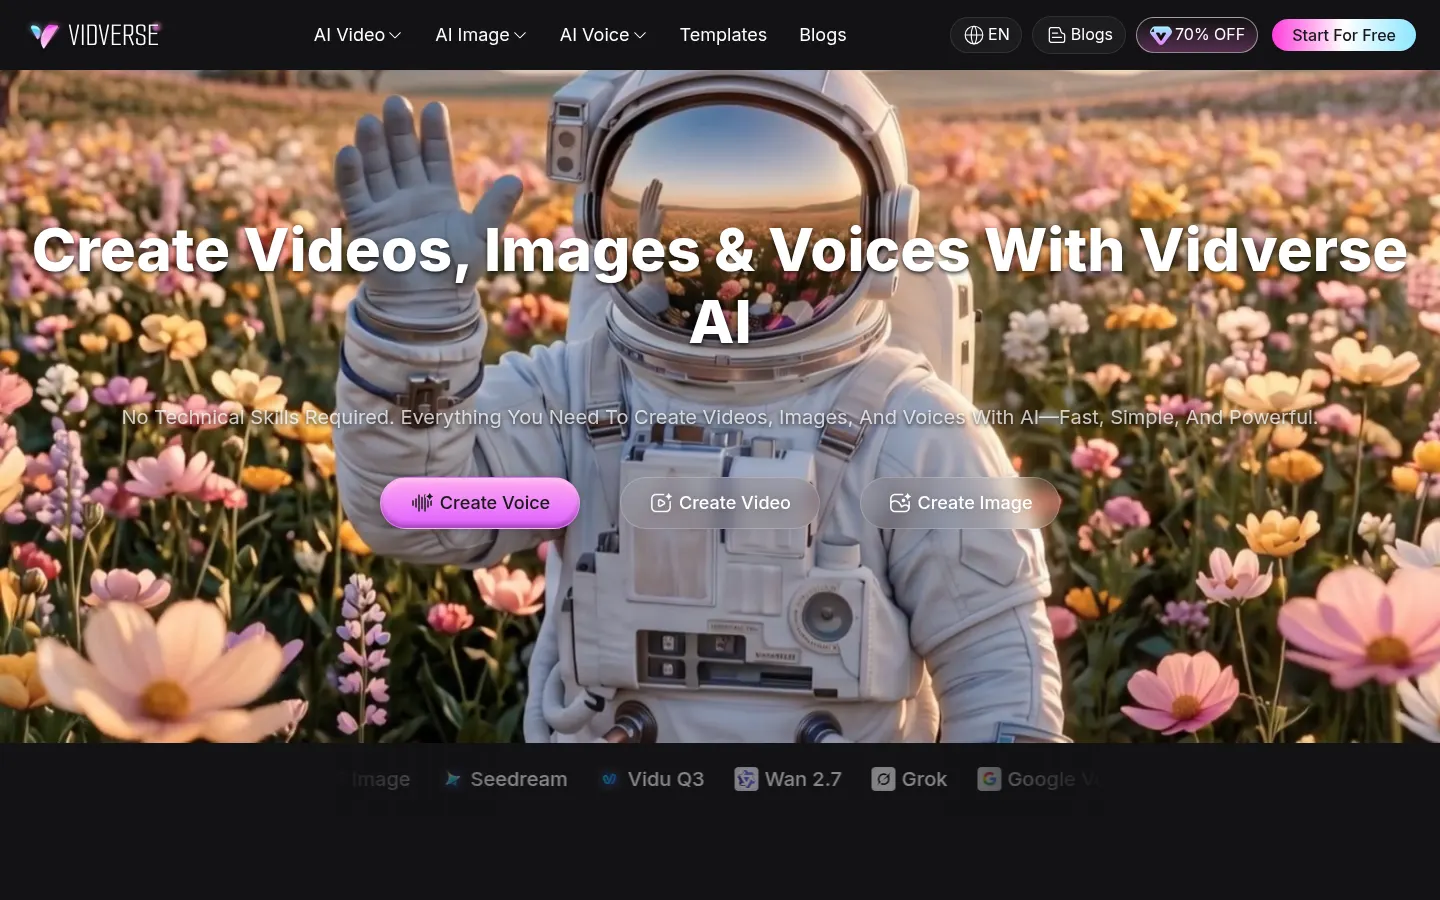Open the AI Image menu label

pos(472,35)
